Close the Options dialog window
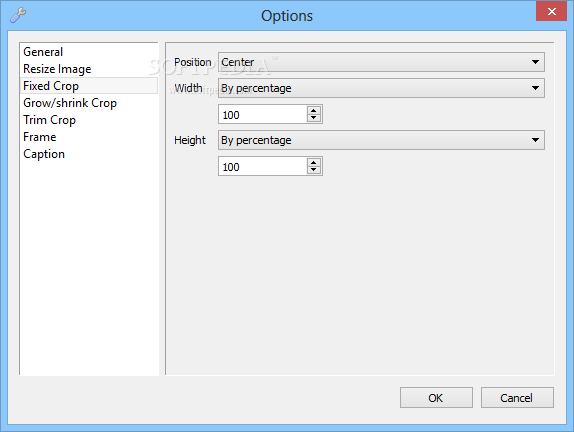 (551, 11)
